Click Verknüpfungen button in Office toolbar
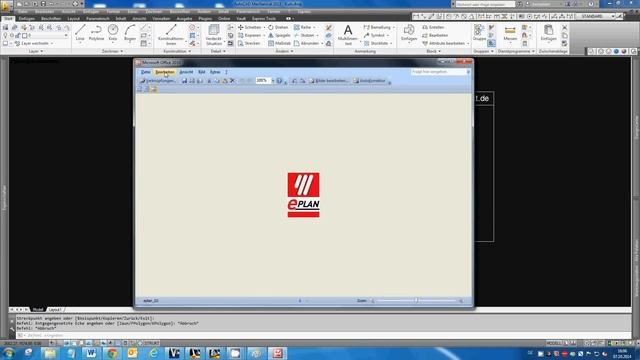Viewport: 640px width, 360px height. tap(158, 81)
